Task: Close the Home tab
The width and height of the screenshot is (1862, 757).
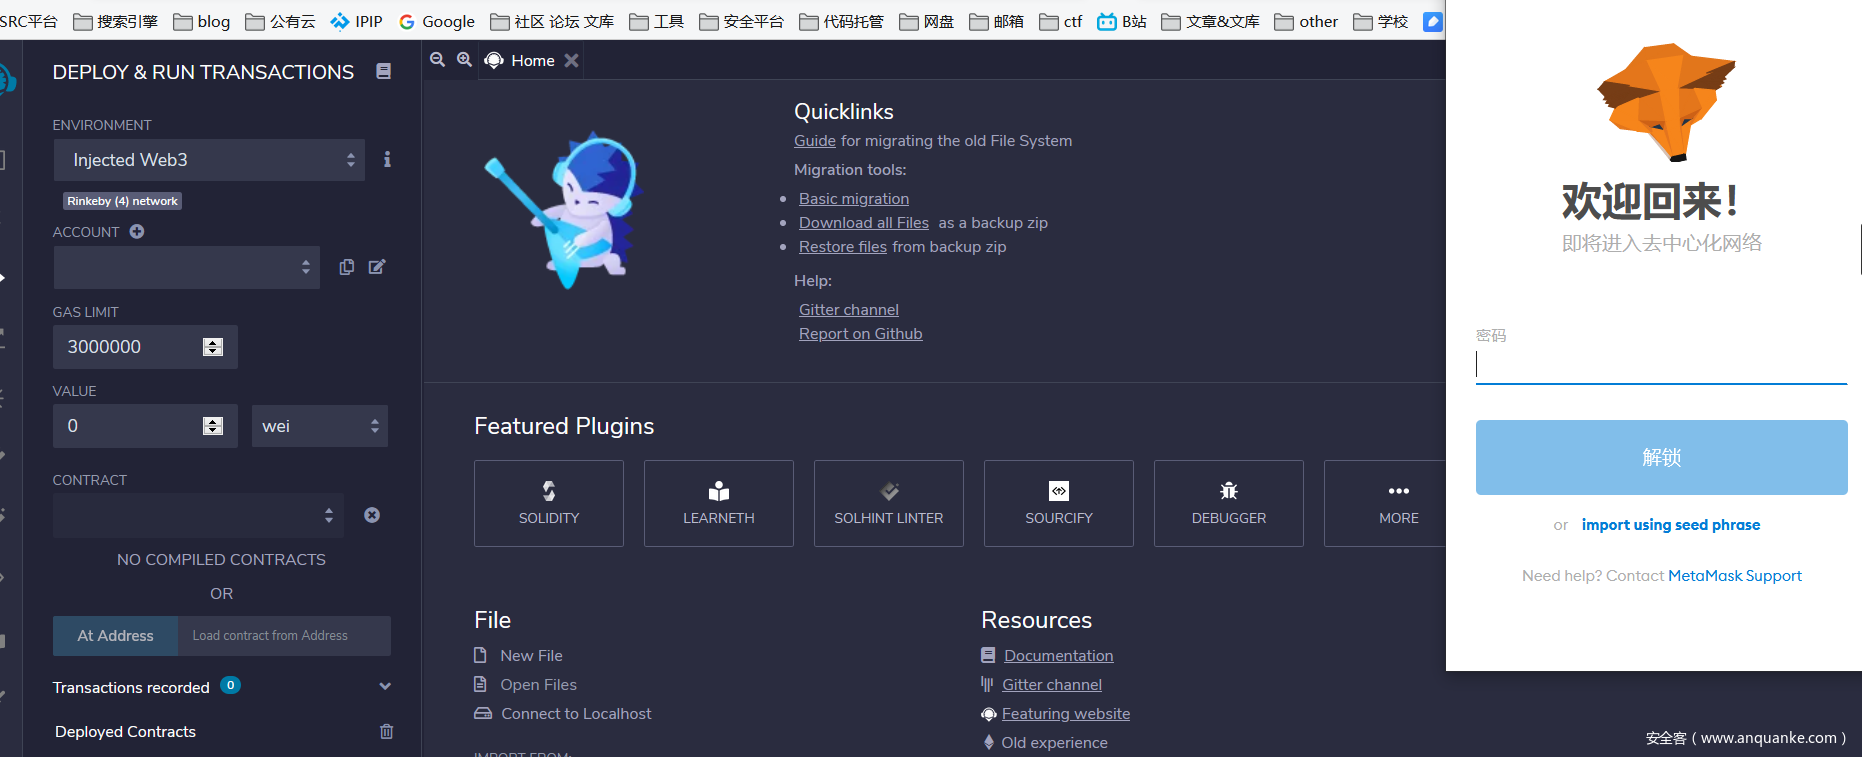Action: [x=571, y=61]
